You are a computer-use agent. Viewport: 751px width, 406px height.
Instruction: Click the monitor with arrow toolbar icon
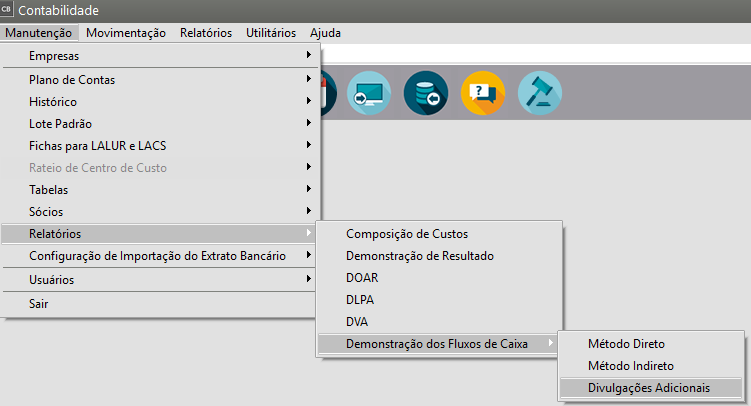click(x=369, y=93)
